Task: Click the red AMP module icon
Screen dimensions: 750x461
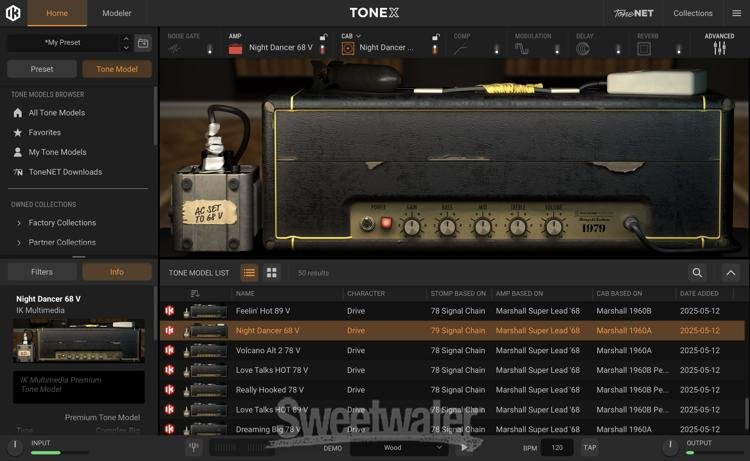Action: point(235,49)
